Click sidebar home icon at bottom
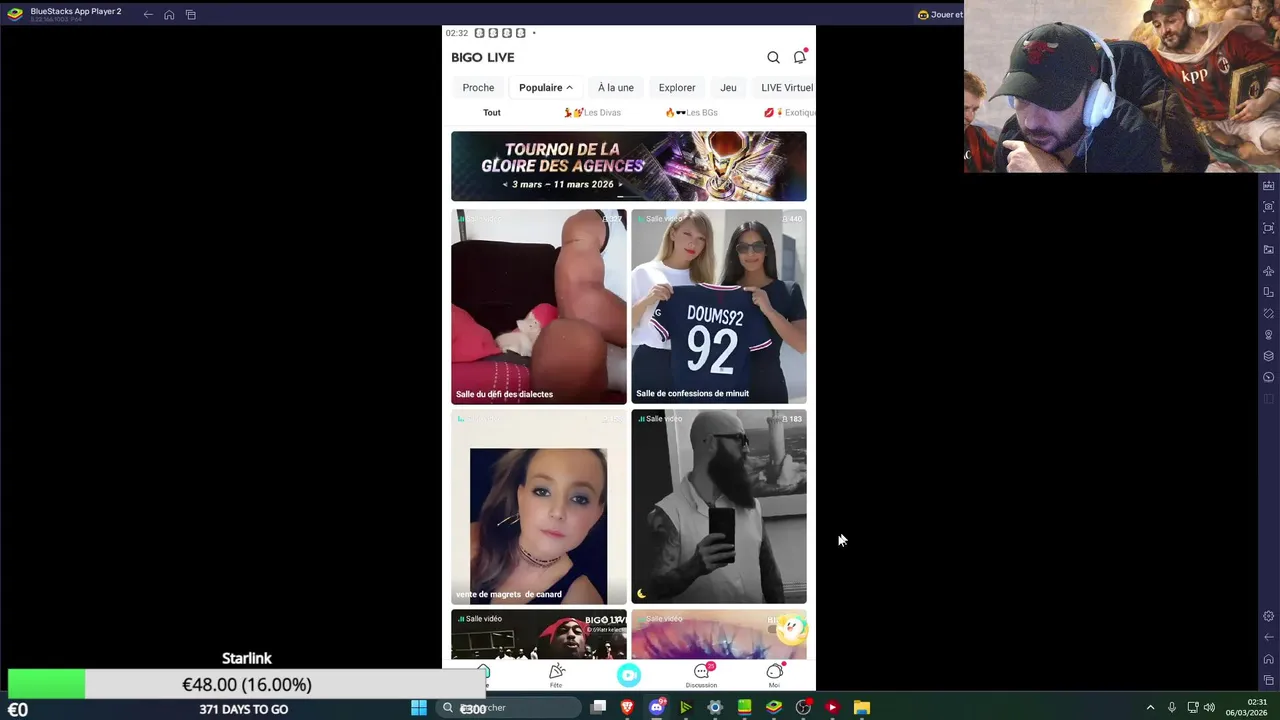The height and width of the screenshot is (720, 1280). (x=1268, y=659)
